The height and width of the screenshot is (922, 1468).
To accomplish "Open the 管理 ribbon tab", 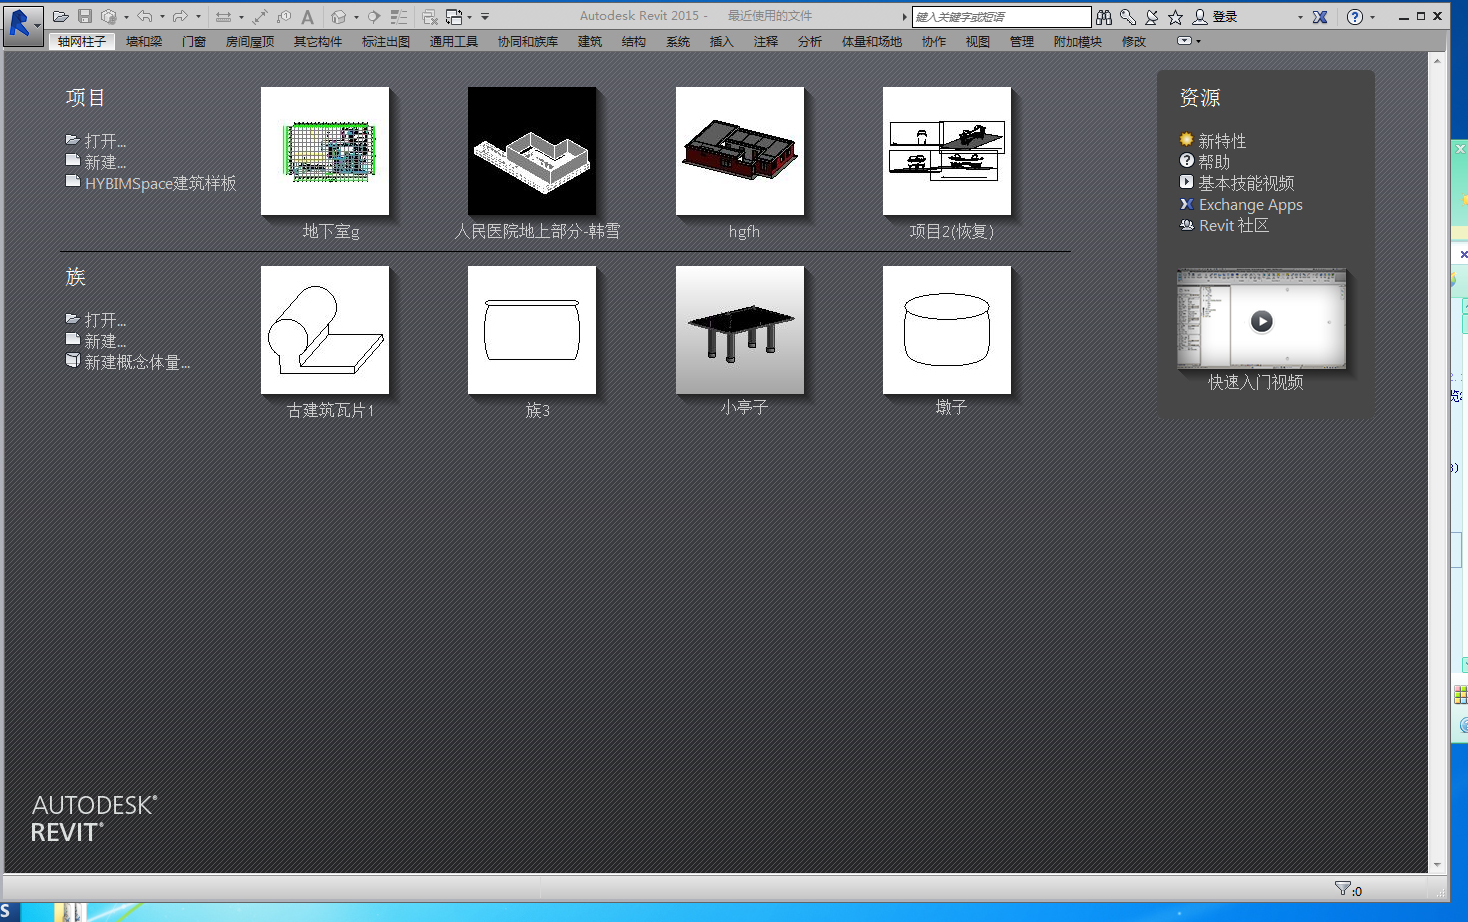I will (x=1022, y=41).
